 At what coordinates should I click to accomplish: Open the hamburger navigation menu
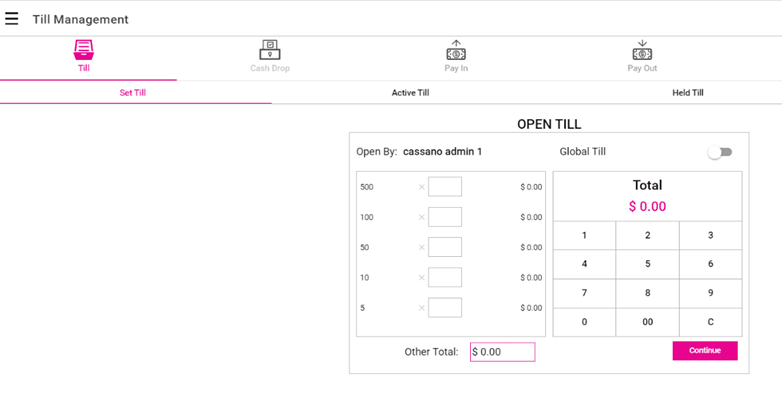12,19
